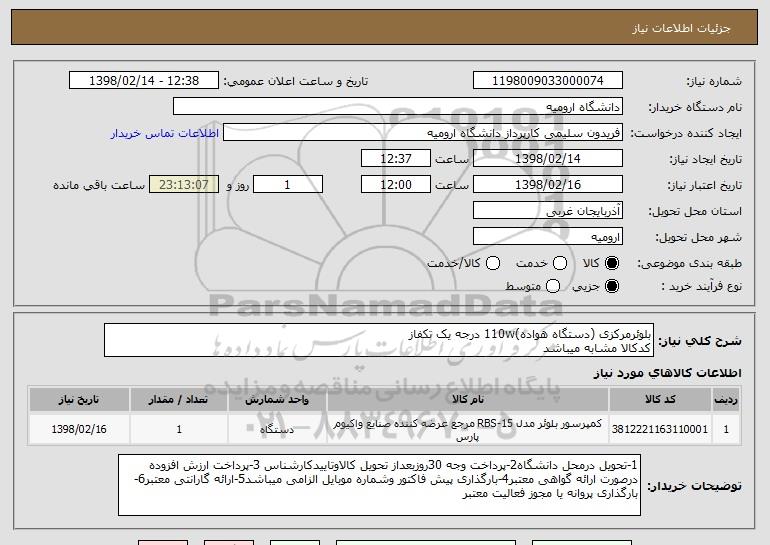Click the نام کالا column header
The width and height of the screenshot is (770, 545).
click(x=468, y=400)
